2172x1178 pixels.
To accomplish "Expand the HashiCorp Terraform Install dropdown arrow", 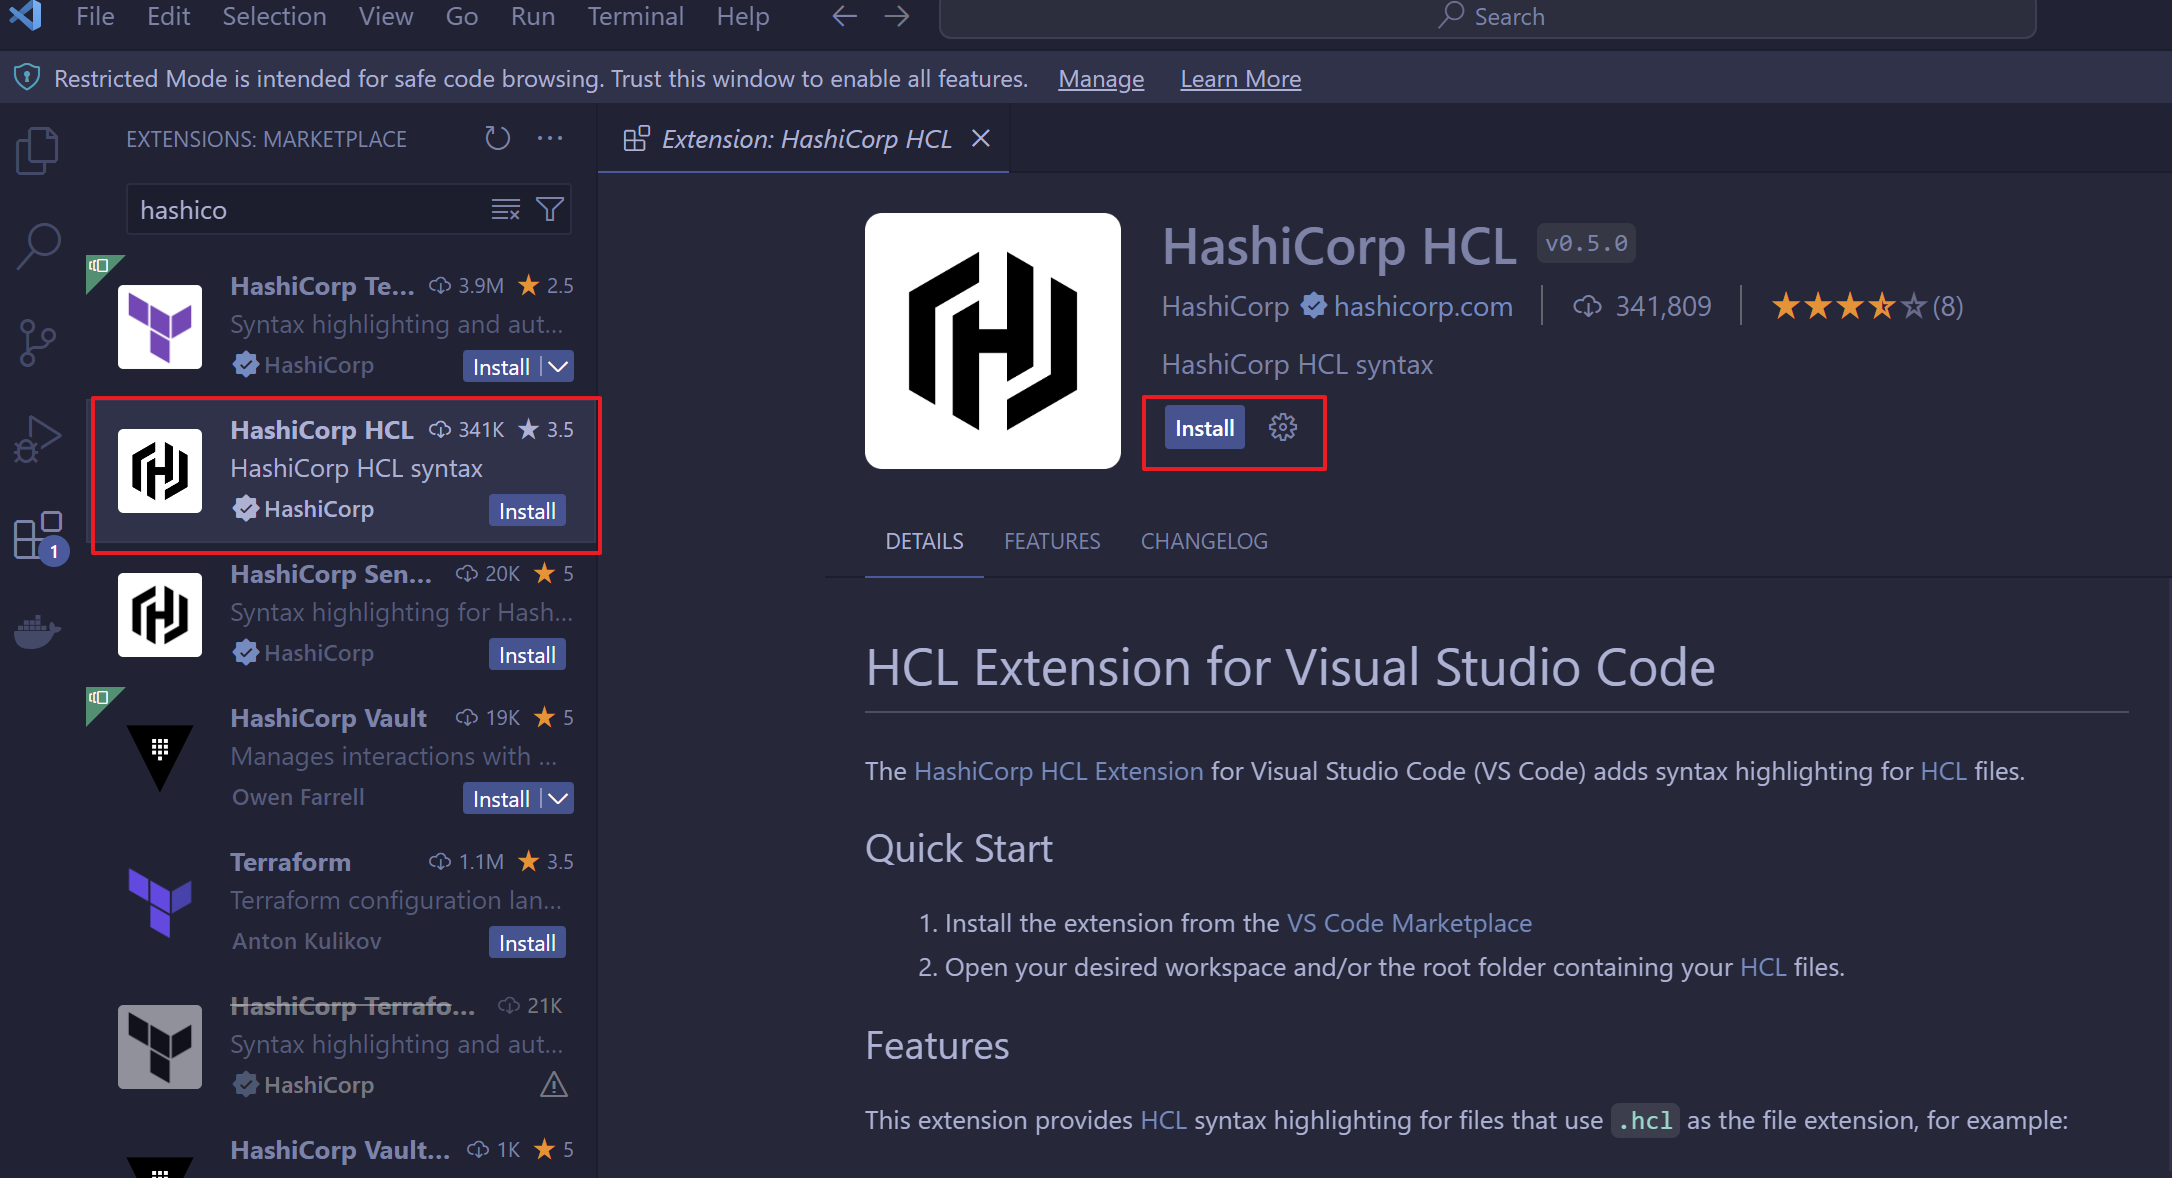I will point(558,367).
